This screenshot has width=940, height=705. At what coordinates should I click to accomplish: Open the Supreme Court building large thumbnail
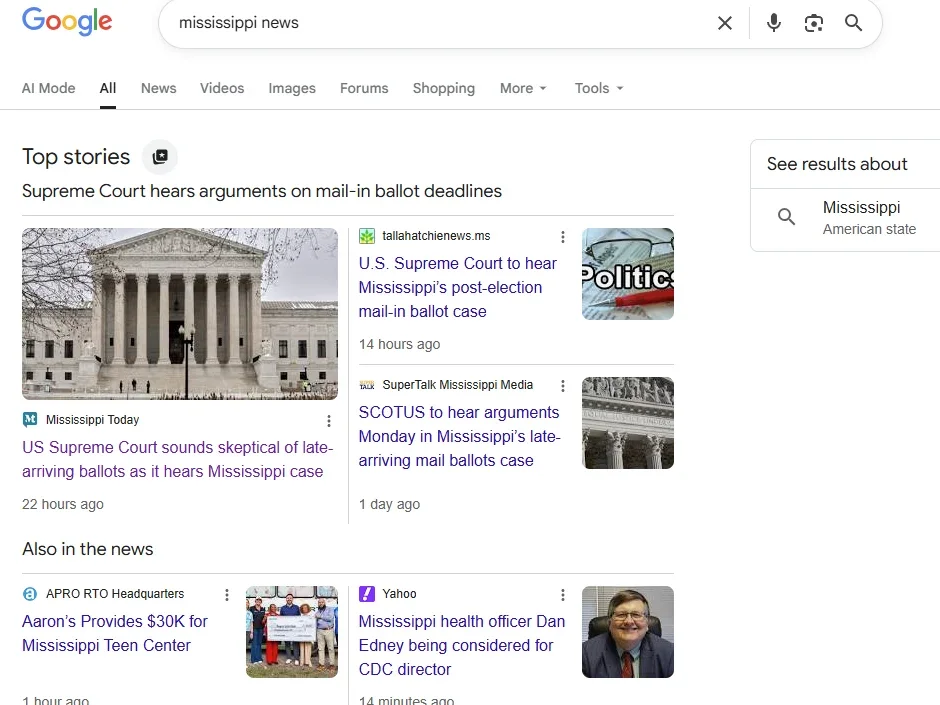(180, 314)
